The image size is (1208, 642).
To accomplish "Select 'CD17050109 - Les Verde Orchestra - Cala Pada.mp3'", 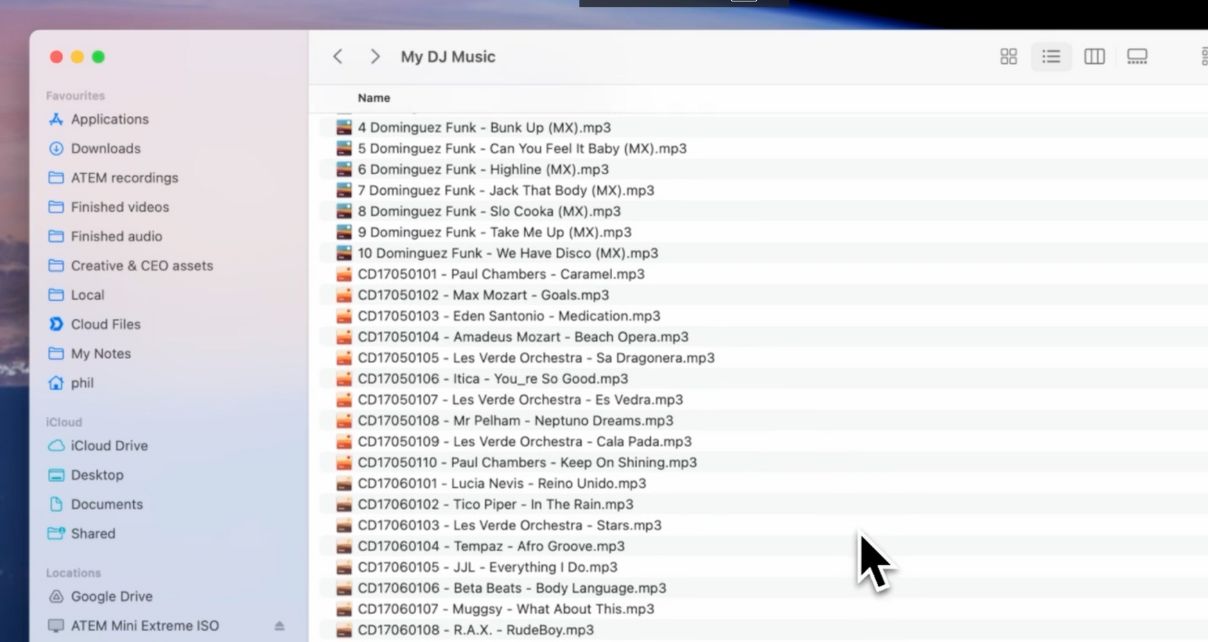I will [x=524, y=442].
